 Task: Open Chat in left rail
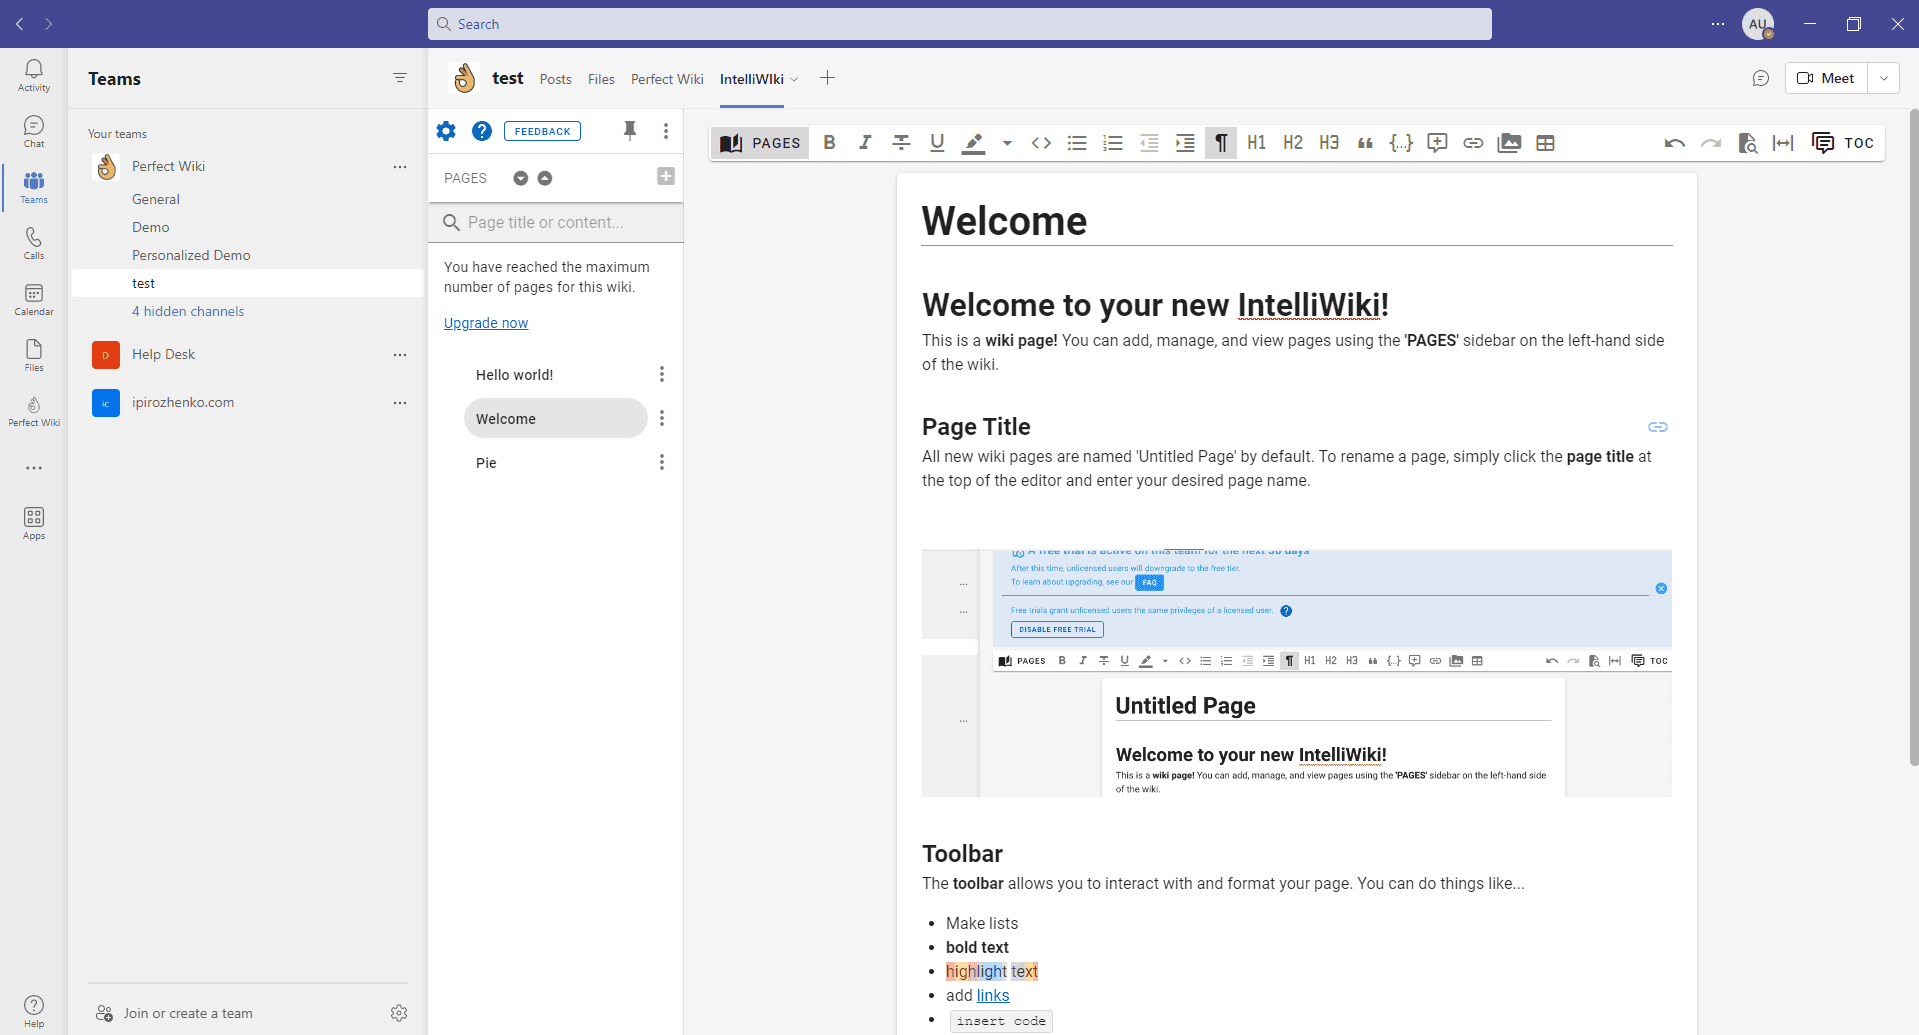click(34, 131)
